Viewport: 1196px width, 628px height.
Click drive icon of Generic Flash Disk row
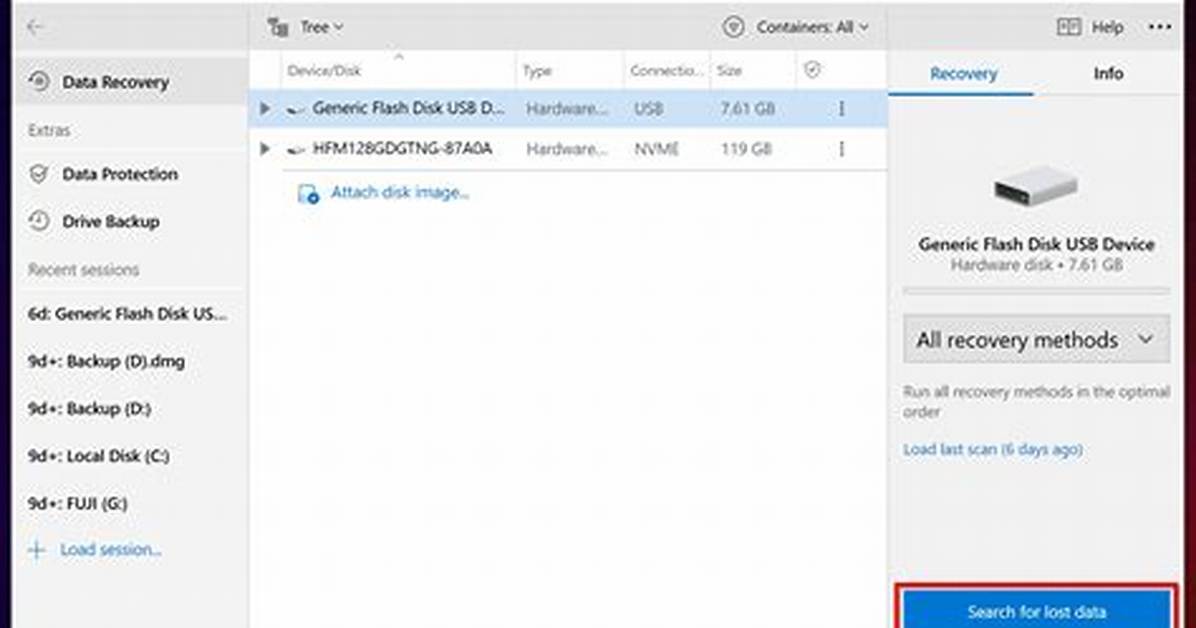[x=295, y=110]
